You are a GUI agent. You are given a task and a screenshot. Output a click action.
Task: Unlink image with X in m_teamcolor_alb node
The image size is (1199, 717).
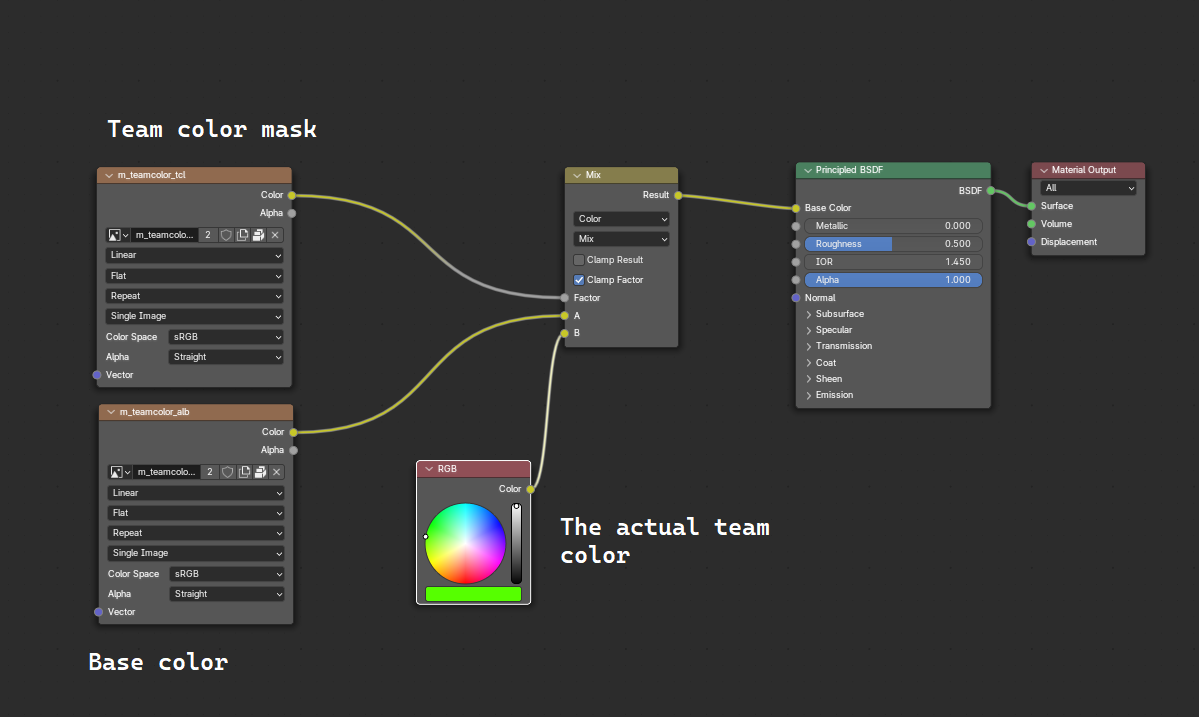(277, 472)
